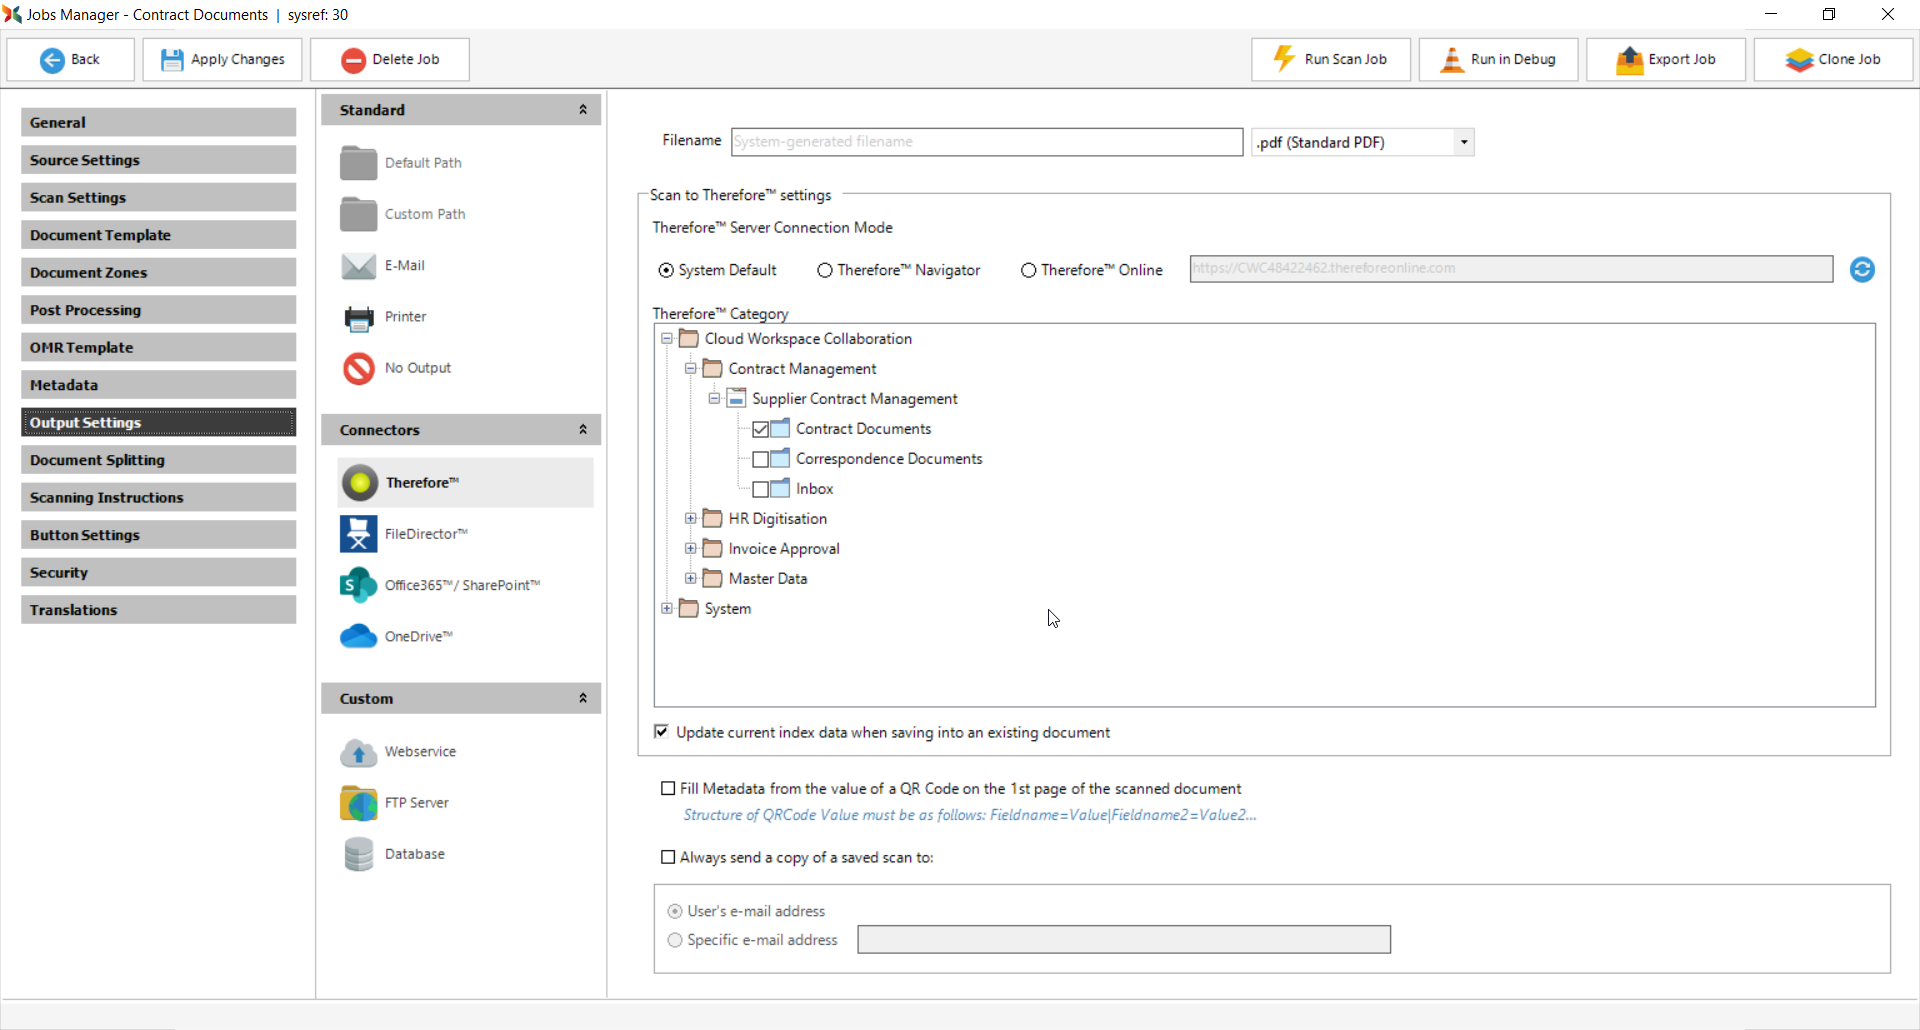The width and height of the screenshot is (1920, 1030).
Task: Pick the OneDrive connector icon
Action: tap(359, 636)
